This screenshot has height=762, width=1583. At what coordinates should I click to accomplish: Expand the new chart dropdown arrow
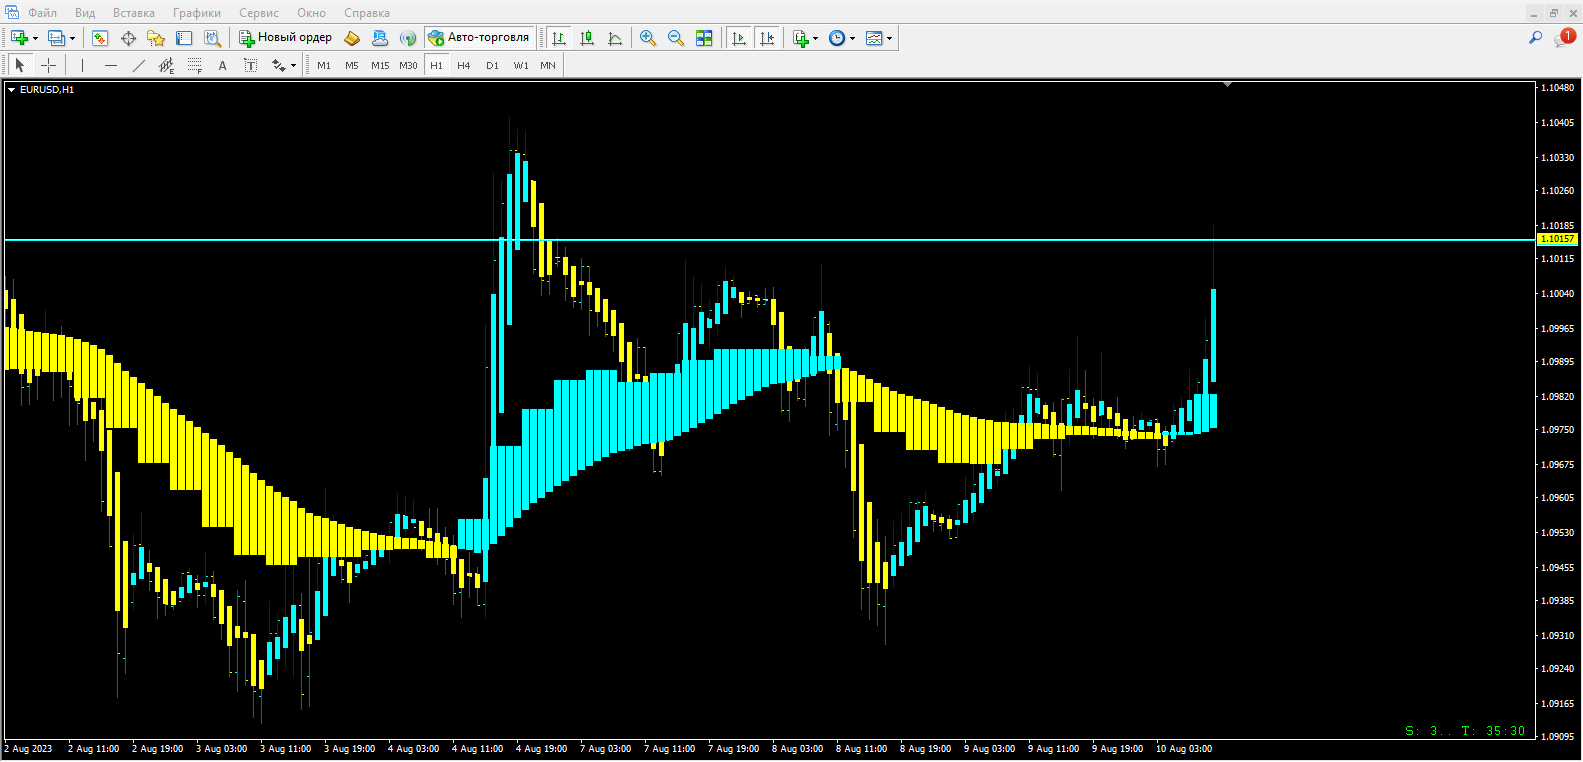pos(36,39)
